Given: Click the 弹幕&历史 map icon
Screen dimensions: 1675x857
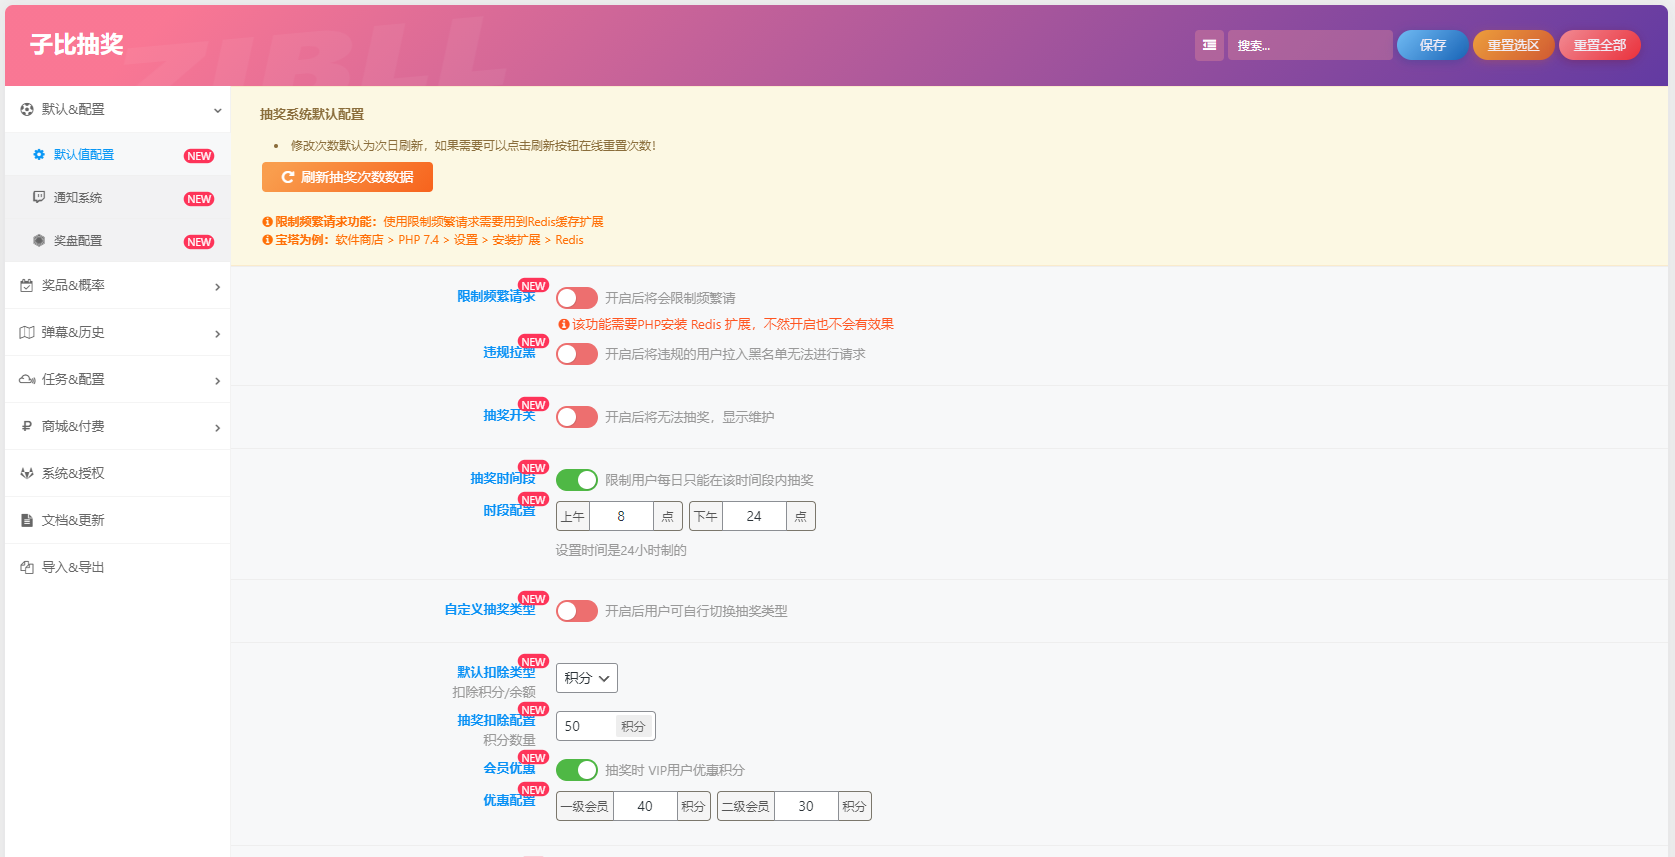Looking at the screenshot, I should click(27, 333).
